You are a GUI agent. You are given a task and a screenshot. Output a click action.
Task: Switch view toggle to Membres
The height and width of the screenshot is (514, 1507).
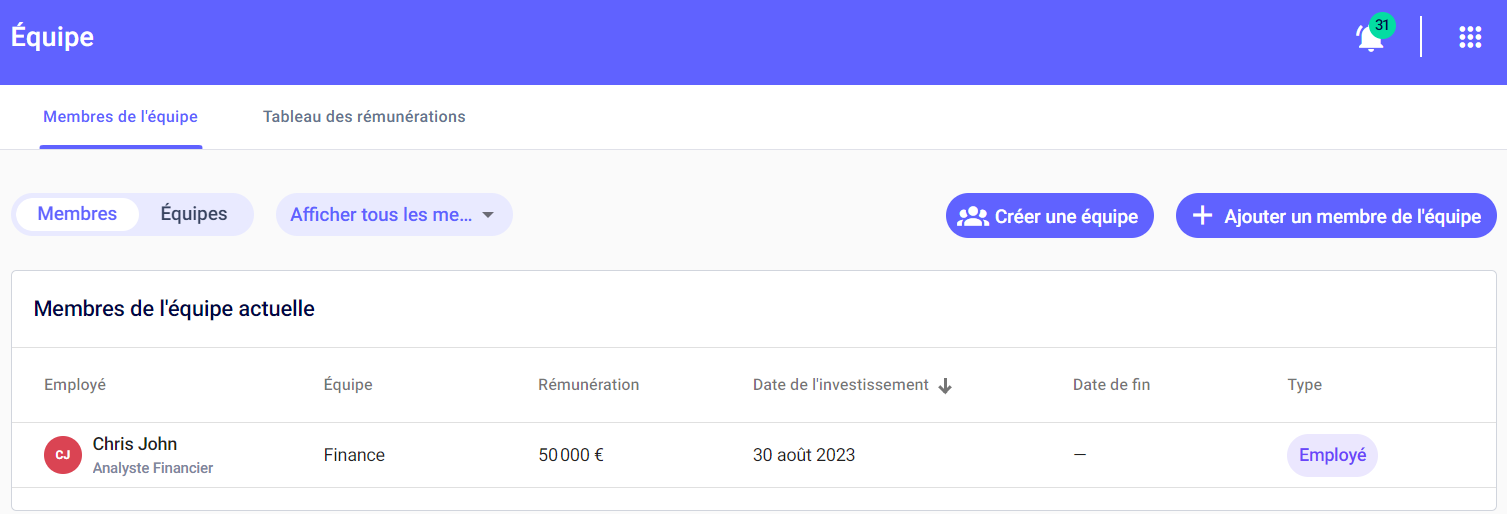77,214
